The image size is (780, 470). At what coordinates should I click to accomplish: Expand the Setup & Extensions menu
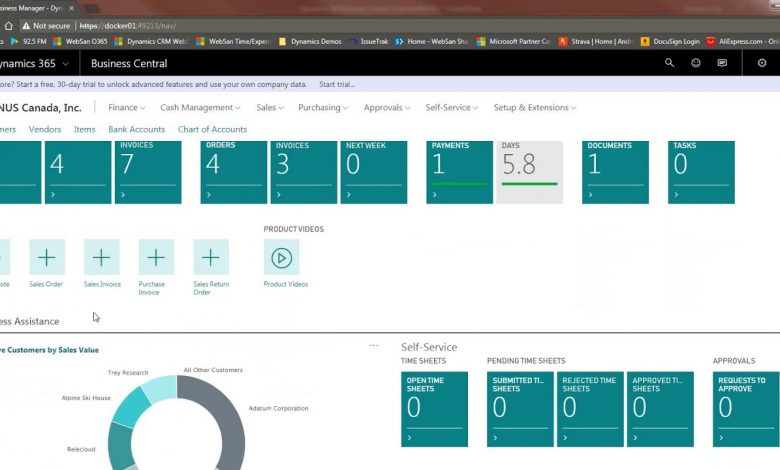point(535,107)
